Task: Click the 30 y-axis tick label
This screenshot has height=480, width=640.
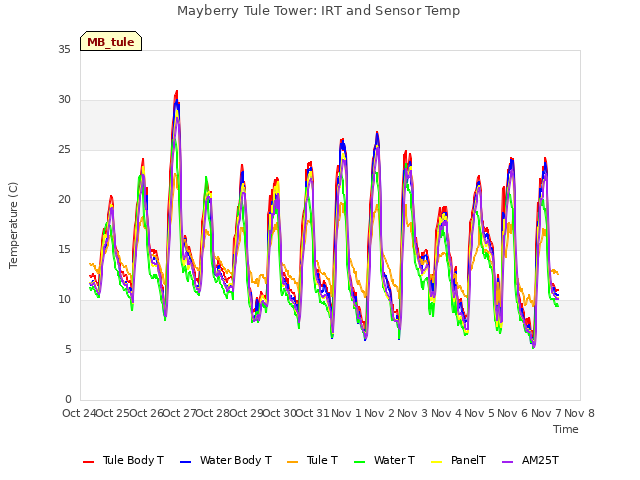Action: [x=64, y=100]
